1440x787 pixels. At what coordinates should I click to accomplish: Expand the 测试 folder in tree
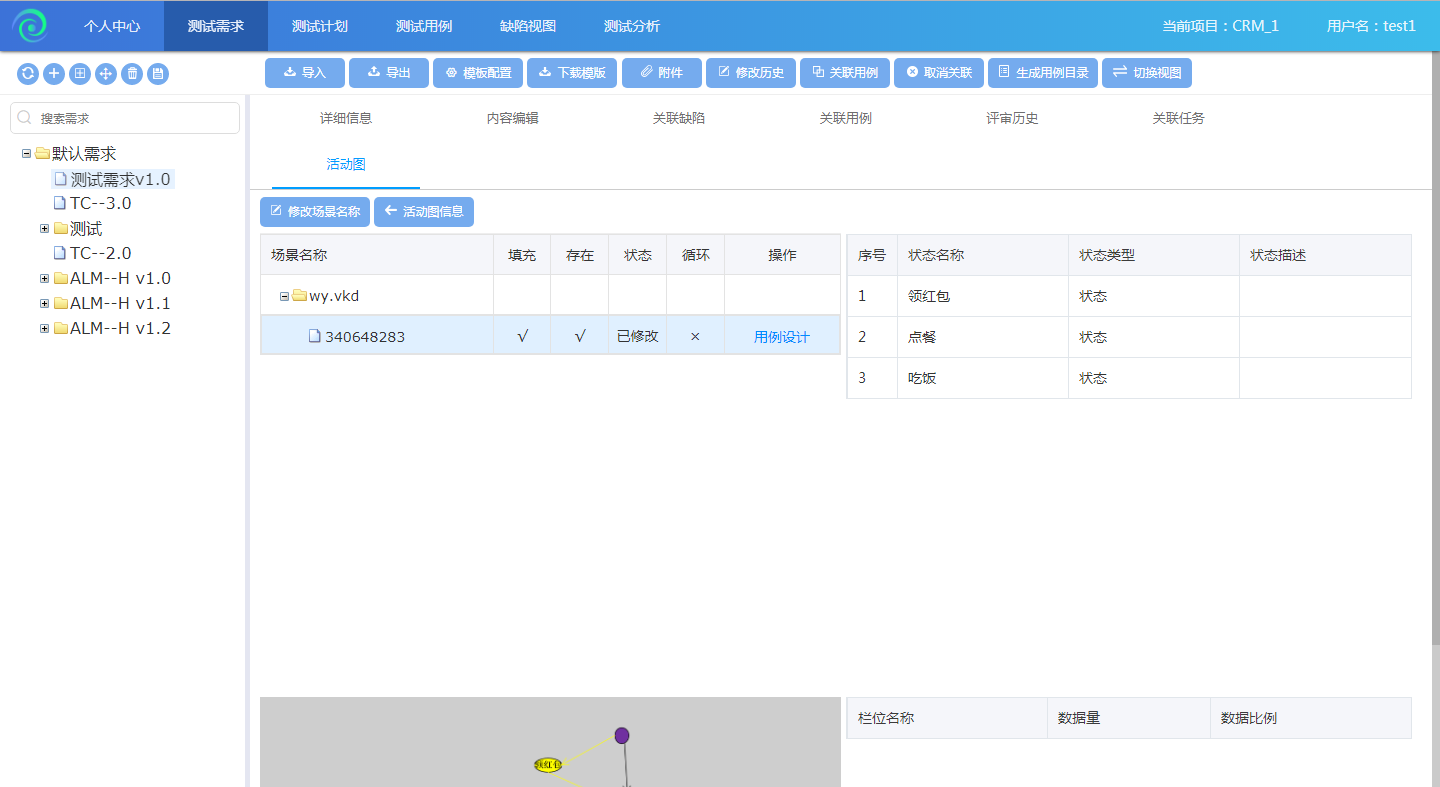[x=44, y=229]
